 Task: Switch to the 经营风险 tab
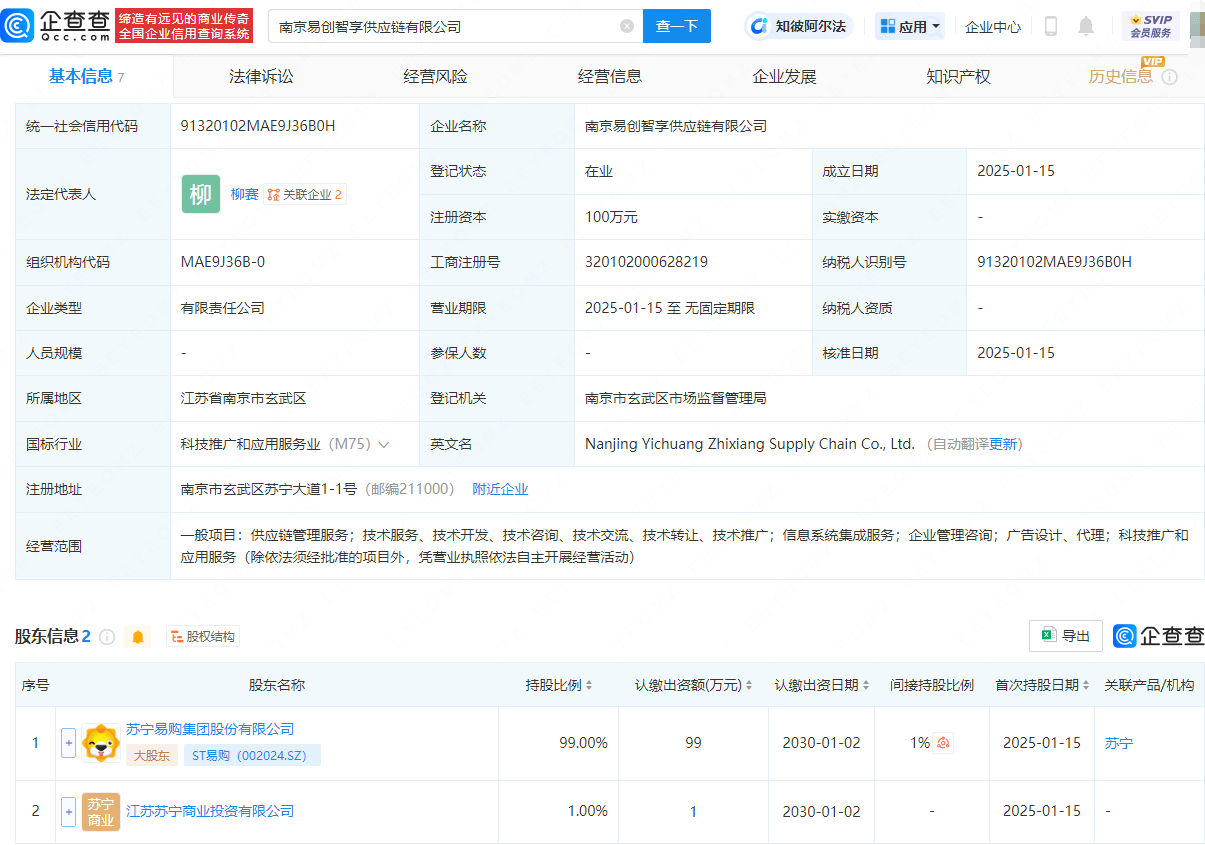tap(435, 76)
